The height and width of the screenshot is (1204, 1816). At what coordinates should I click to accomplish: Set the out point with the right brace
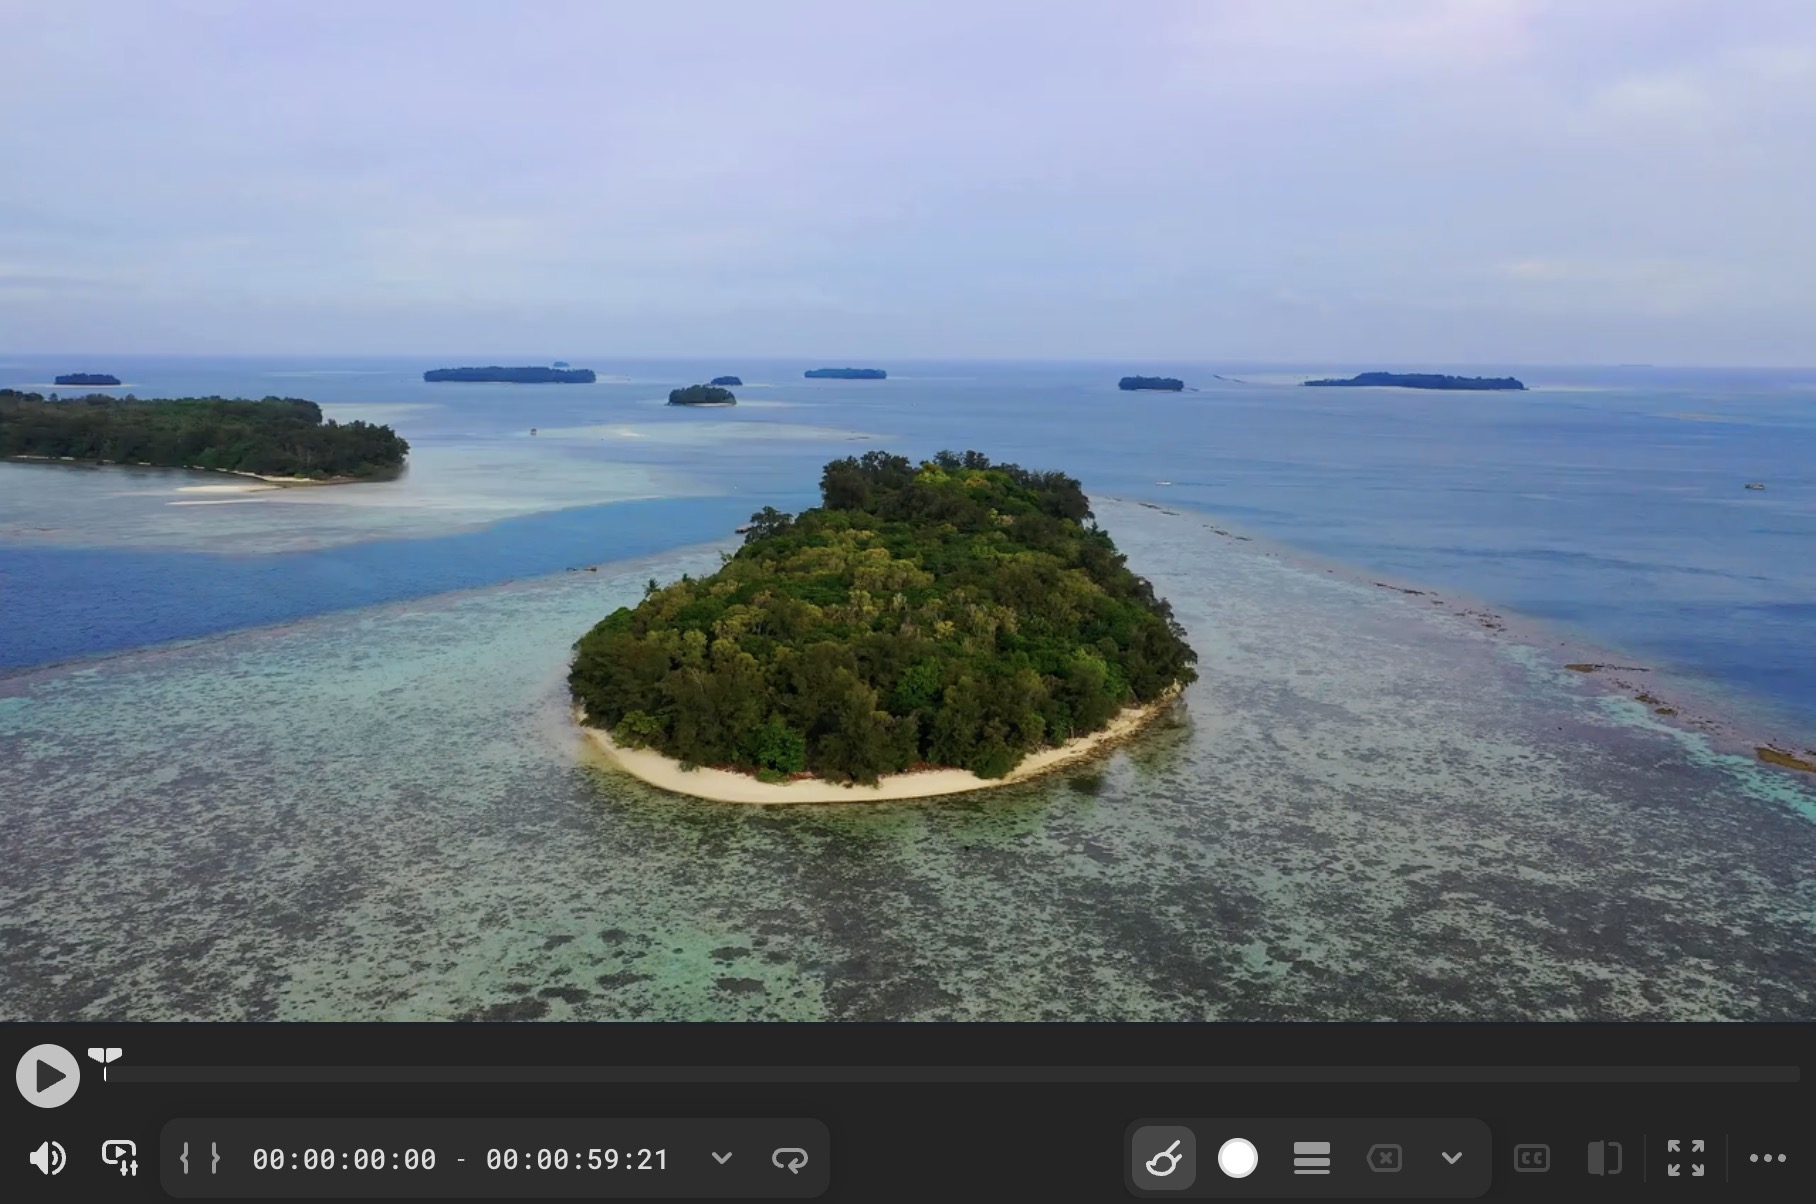tap(215, 1158)
